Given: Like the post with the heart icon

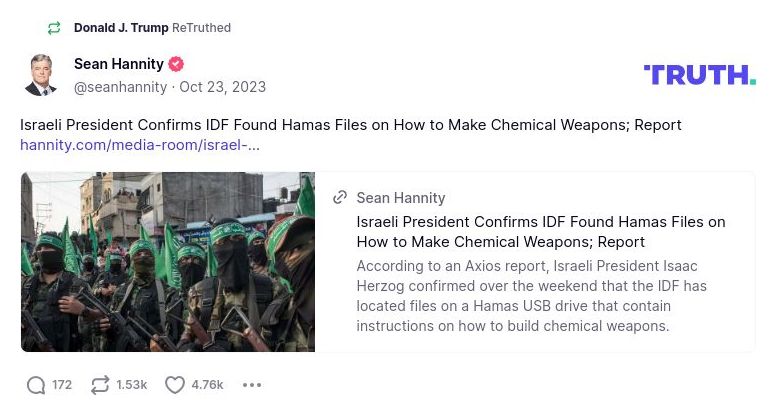Looking at the screenshot, I should (175, 385).
